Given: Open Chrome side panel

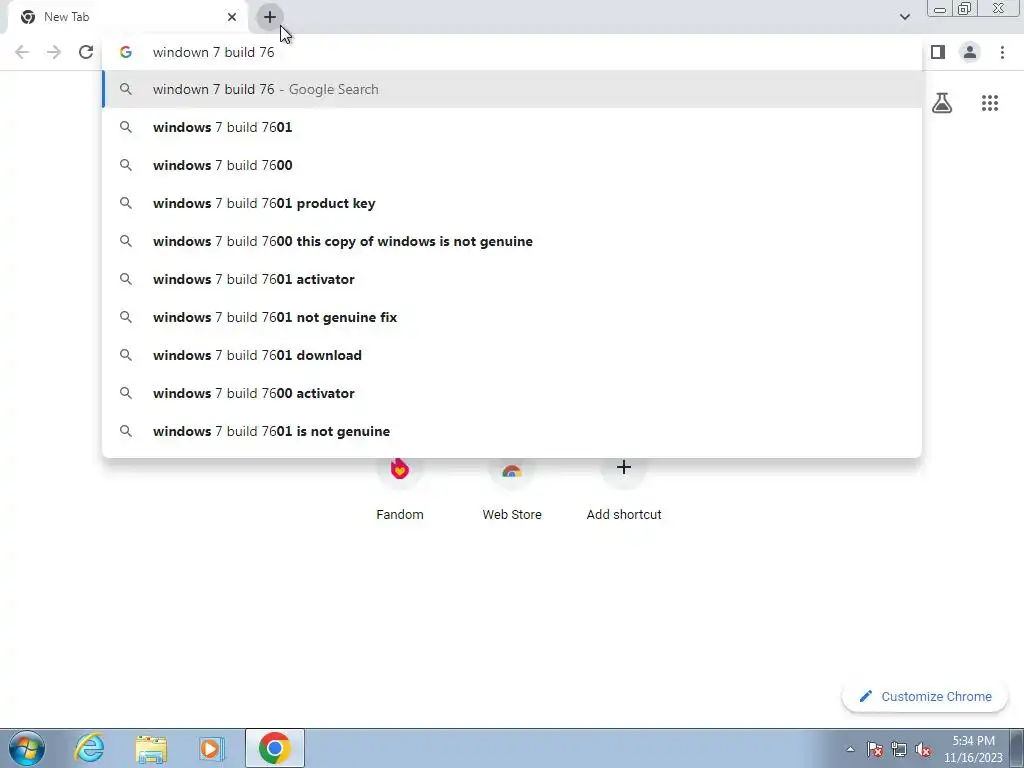Looking at the screenshot, I should click(938, 52).
